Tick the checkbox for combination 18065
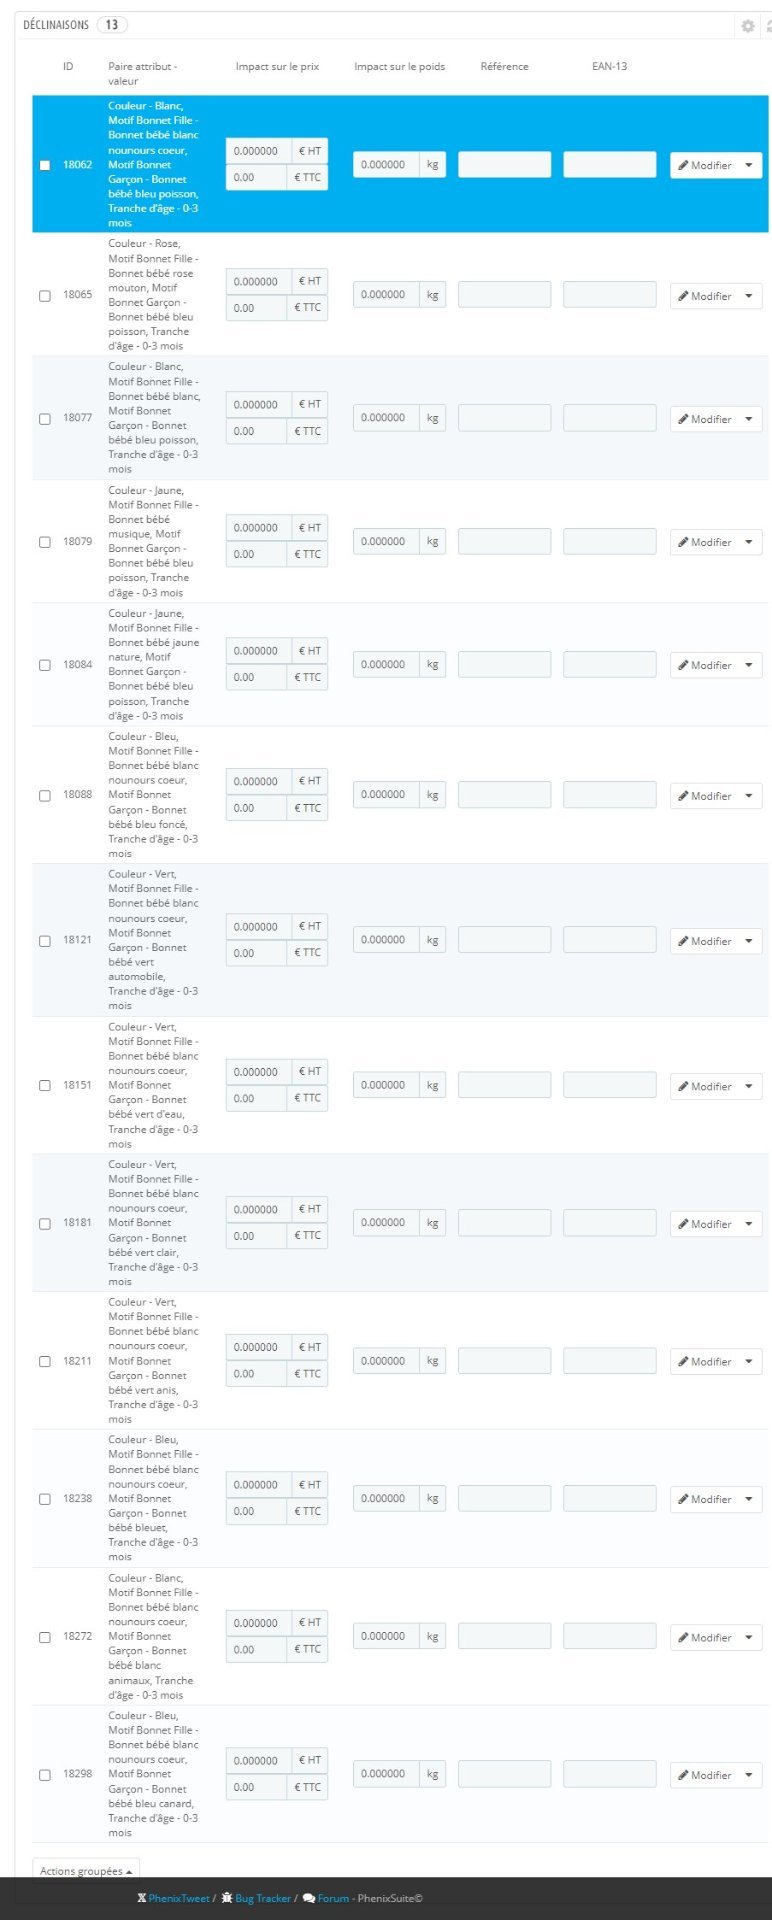This screenshot has width=772, height=1920. click(x=44, y=296)
